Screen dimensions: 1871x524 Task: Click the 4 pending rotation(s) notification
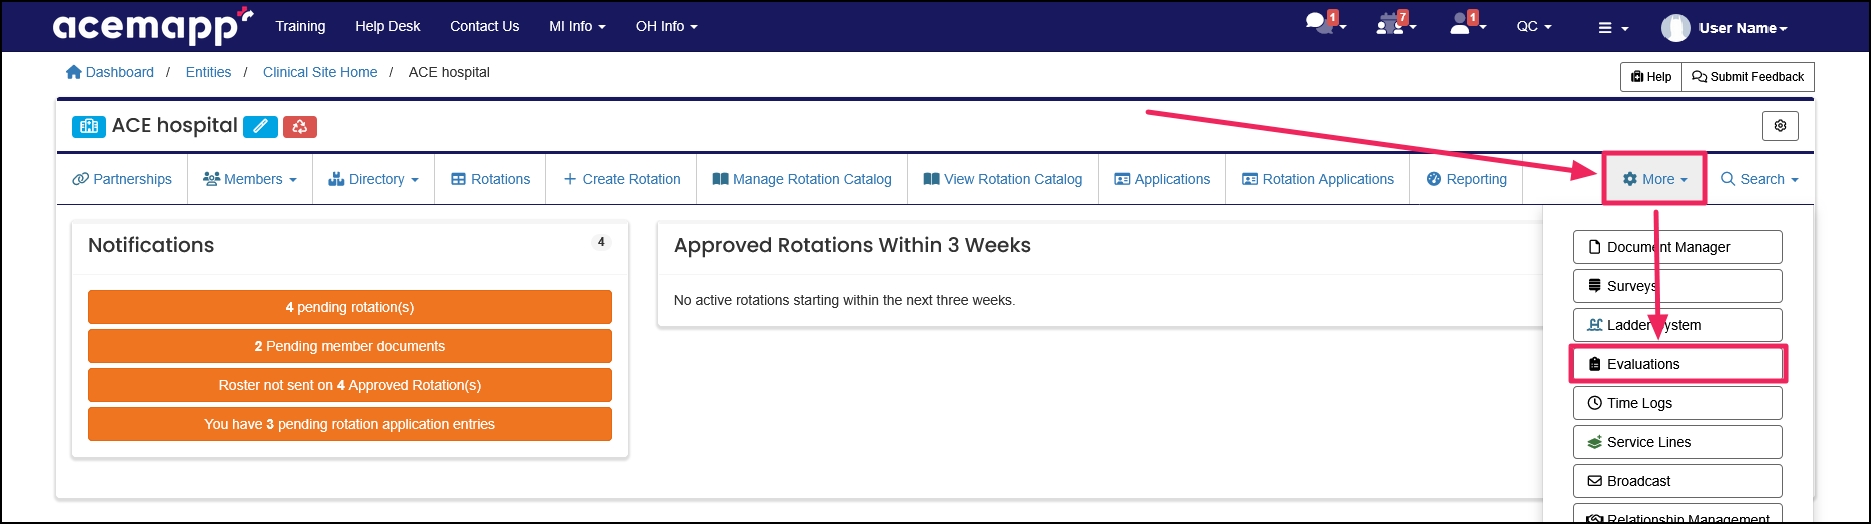pyautogui.click(x=350, y=307)
